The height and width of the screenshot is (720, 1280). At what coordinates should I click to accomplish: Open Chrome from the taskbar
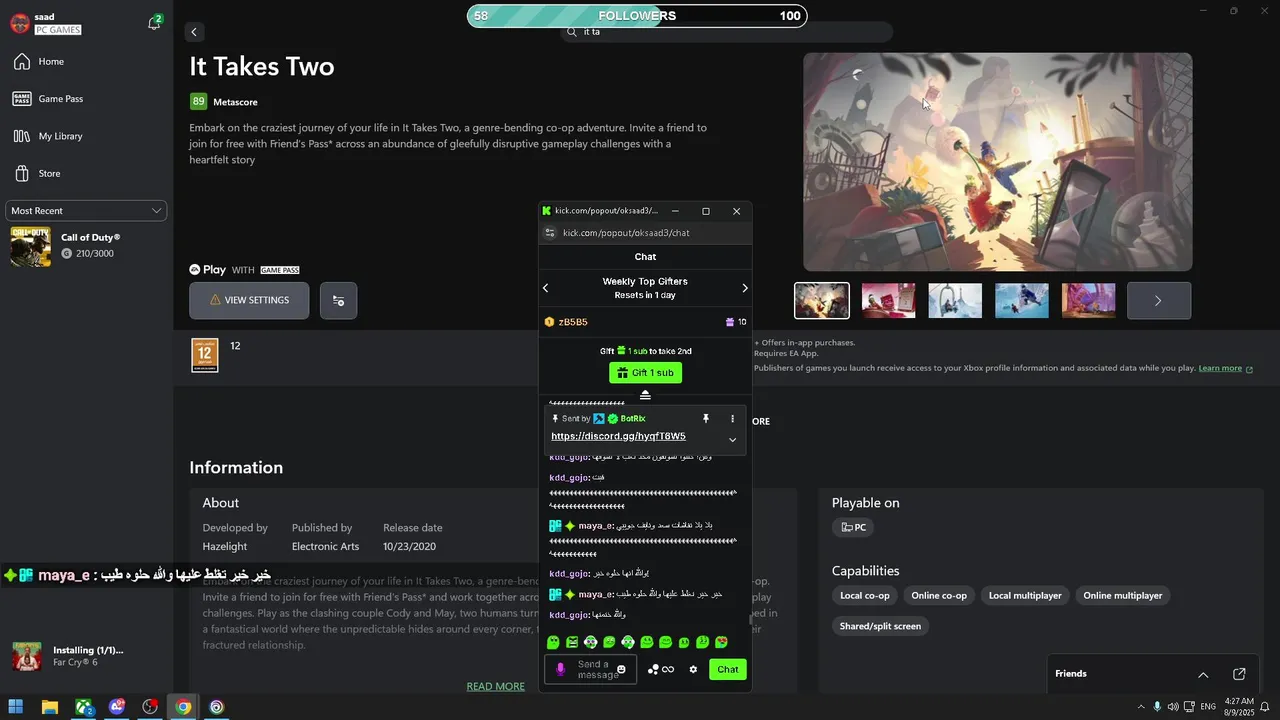183,707
